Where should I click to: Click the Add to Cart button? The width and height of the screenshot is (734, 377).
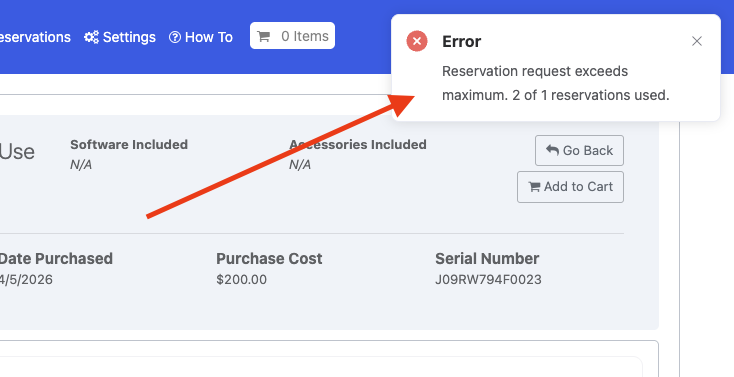tap(570, 187)
